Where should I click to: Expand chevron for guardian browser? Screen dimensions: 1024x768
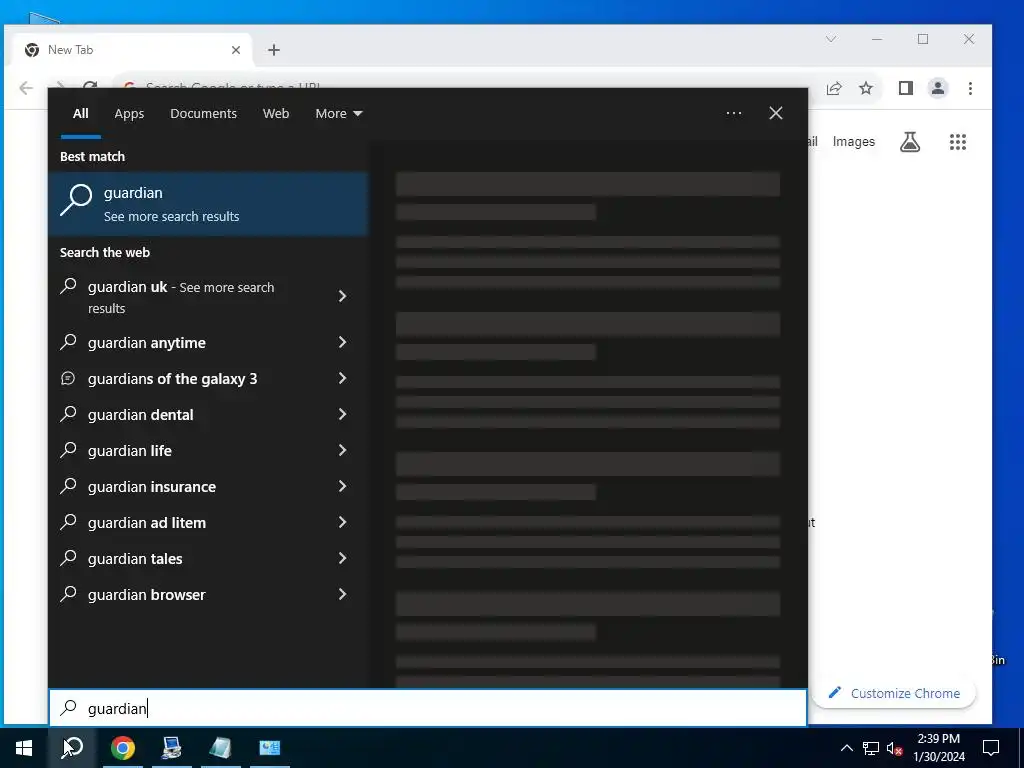[342, 594]
